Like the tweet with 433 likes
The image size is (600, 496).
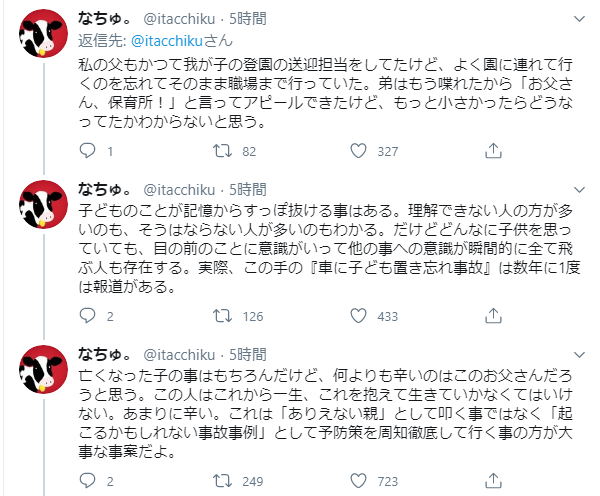[x=359, y=316]
